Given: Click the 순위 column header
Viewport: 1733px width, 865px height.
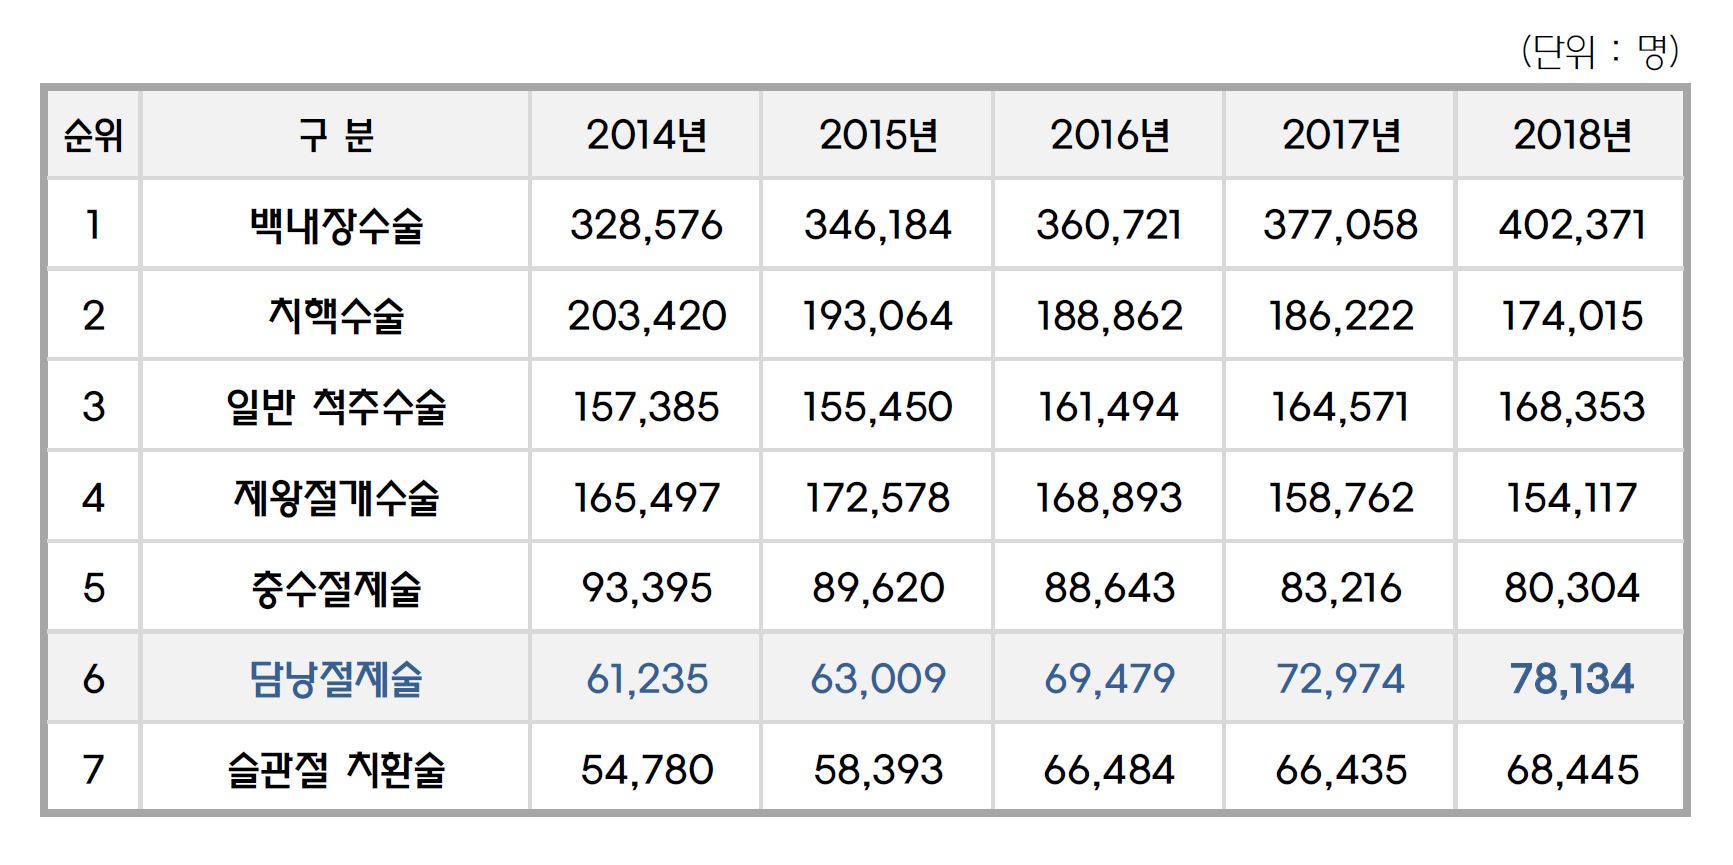Looking at the screenshot, I should tap(93, 135).
